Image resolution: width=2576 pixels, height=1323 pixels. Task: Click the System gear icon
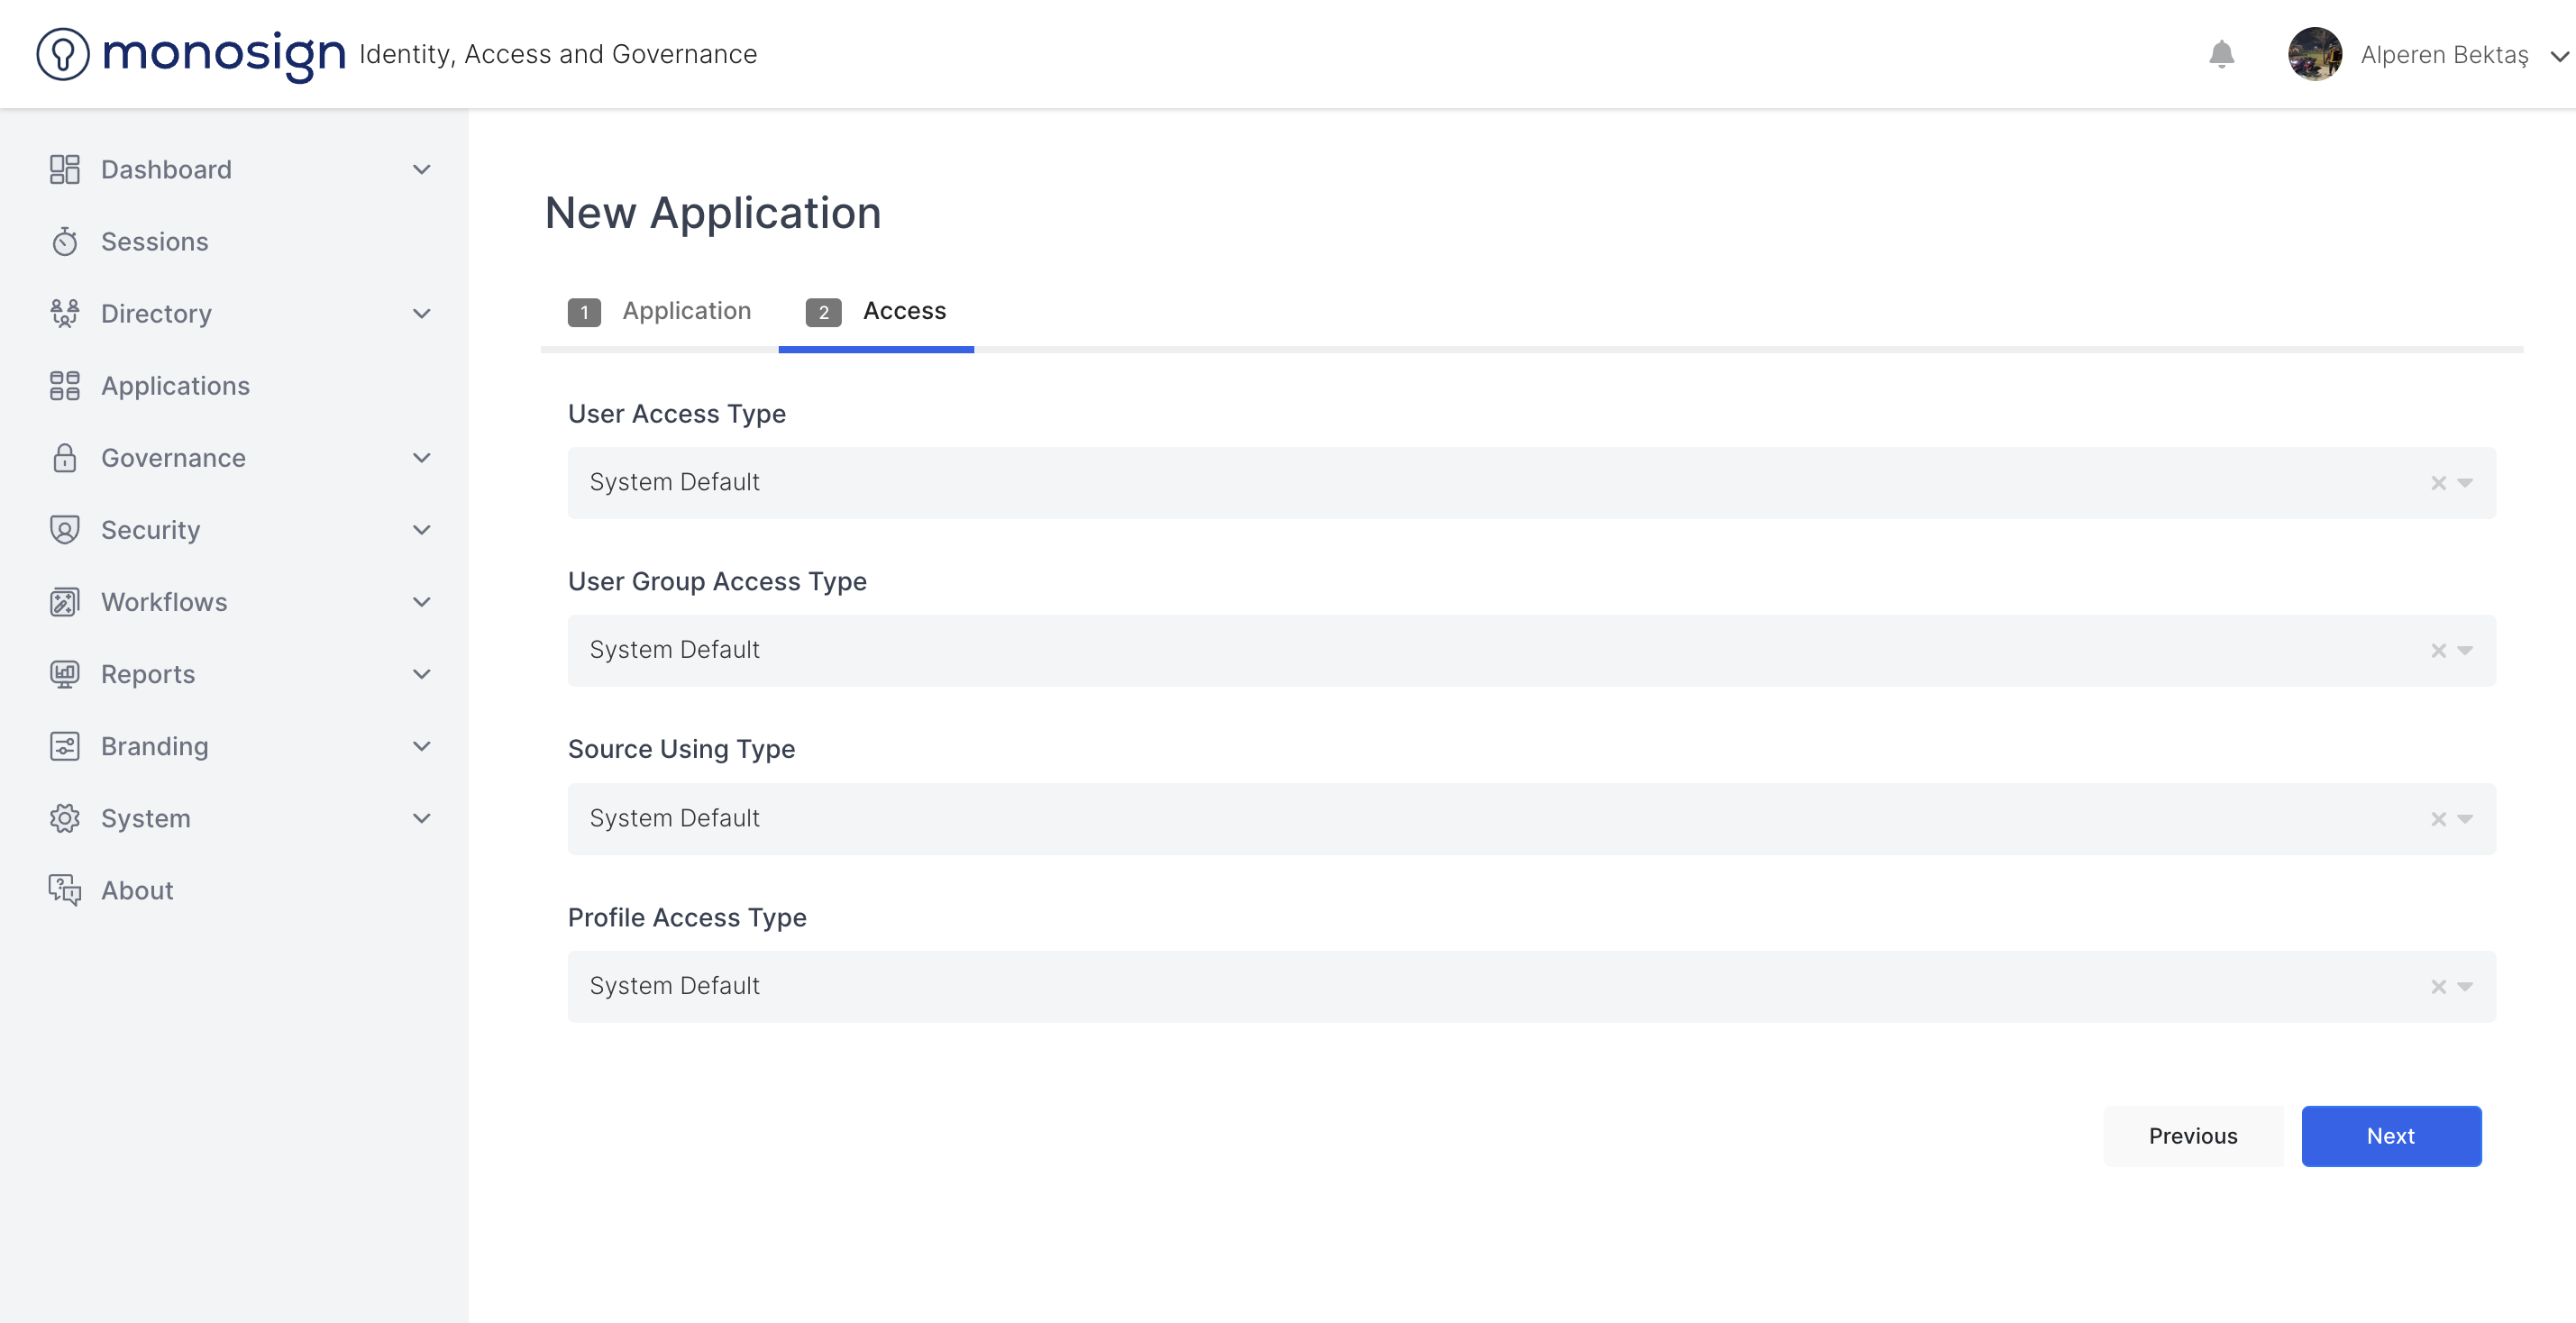point(64,818)
